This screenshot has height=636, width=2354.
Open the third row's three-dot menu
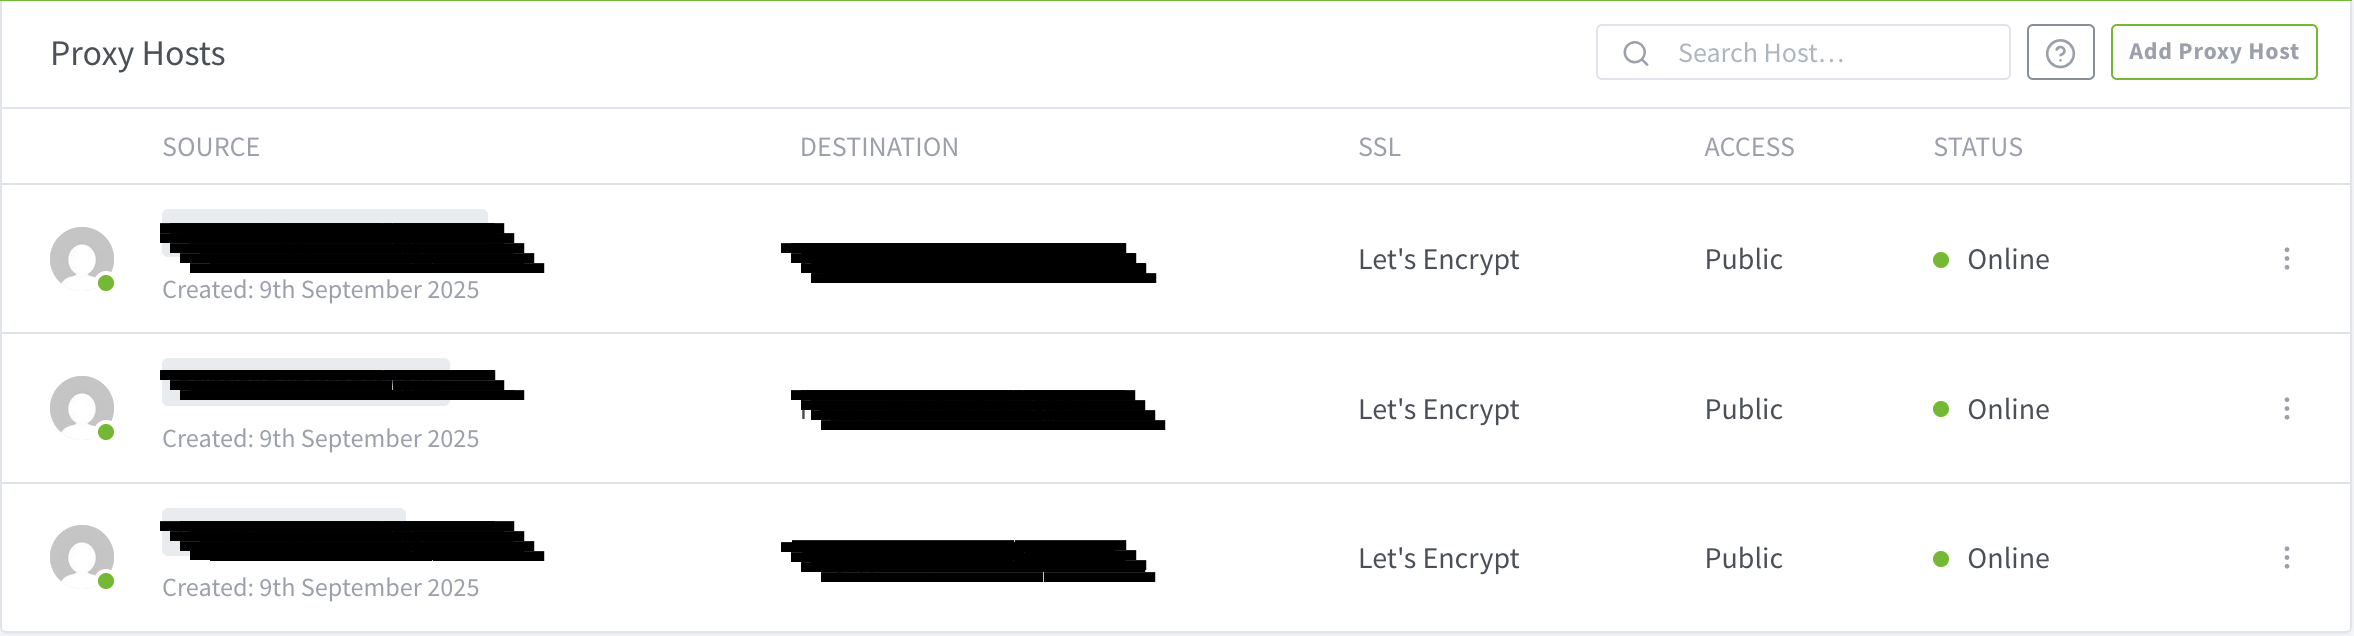coord(2286,557)
